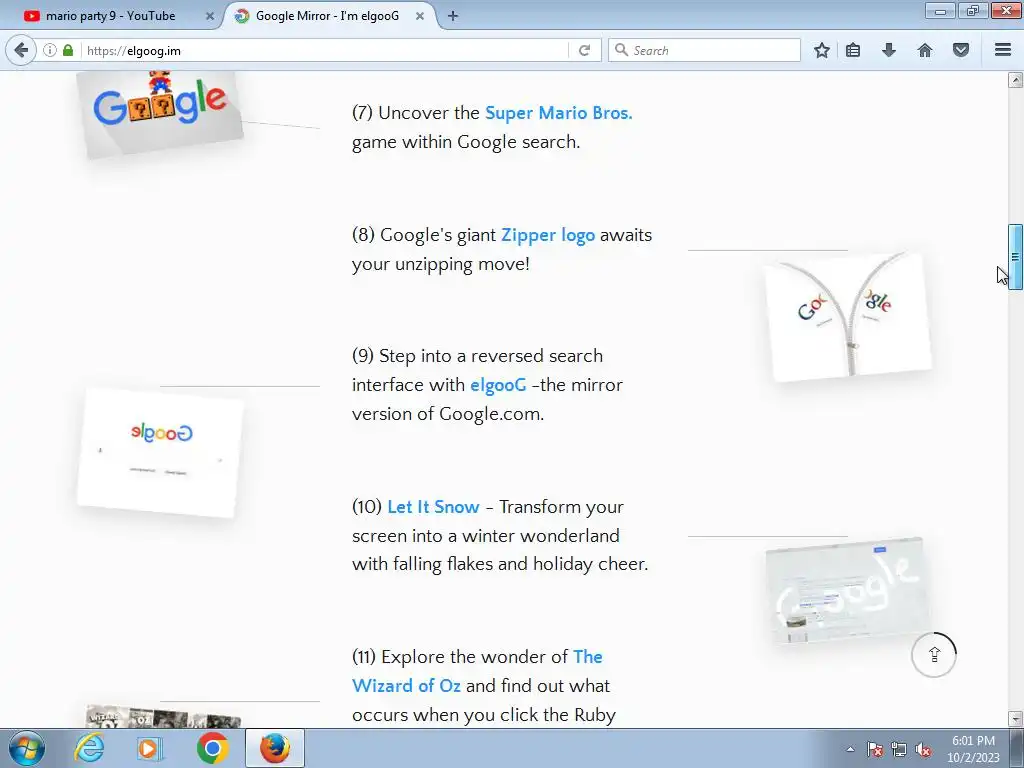Open the Zipper logo link
Viewport: 1024px width, 768px height.
[548, 235]
